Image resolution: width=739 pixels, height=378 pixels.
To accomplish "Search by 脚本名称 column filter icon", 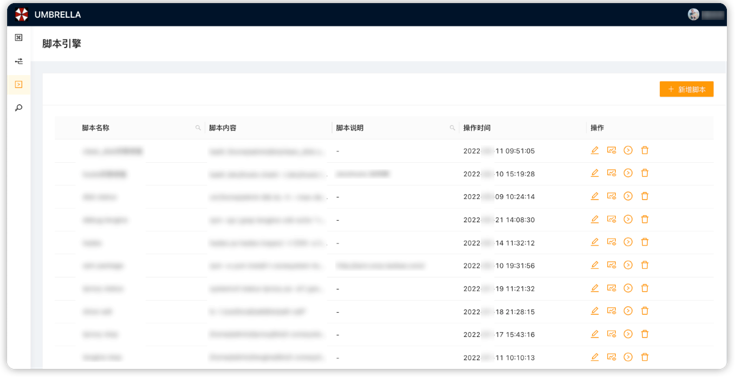I will [198, 128].
